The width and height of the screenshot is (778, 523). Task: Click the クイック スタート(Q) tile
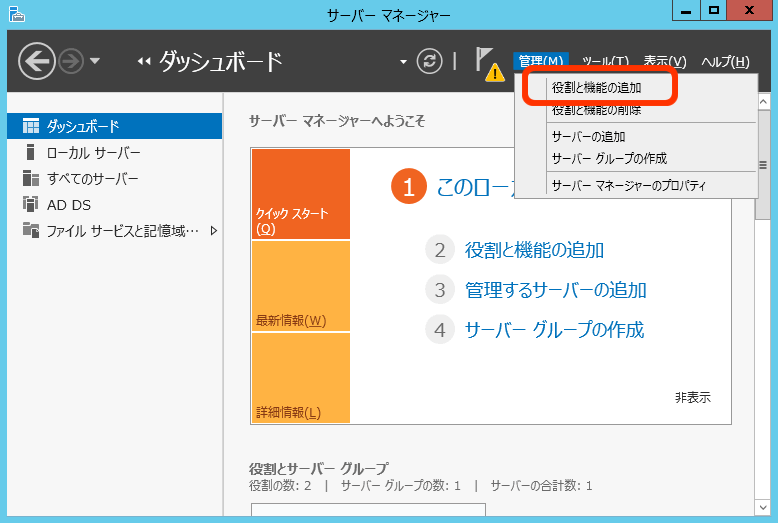[x=301, y=194]
